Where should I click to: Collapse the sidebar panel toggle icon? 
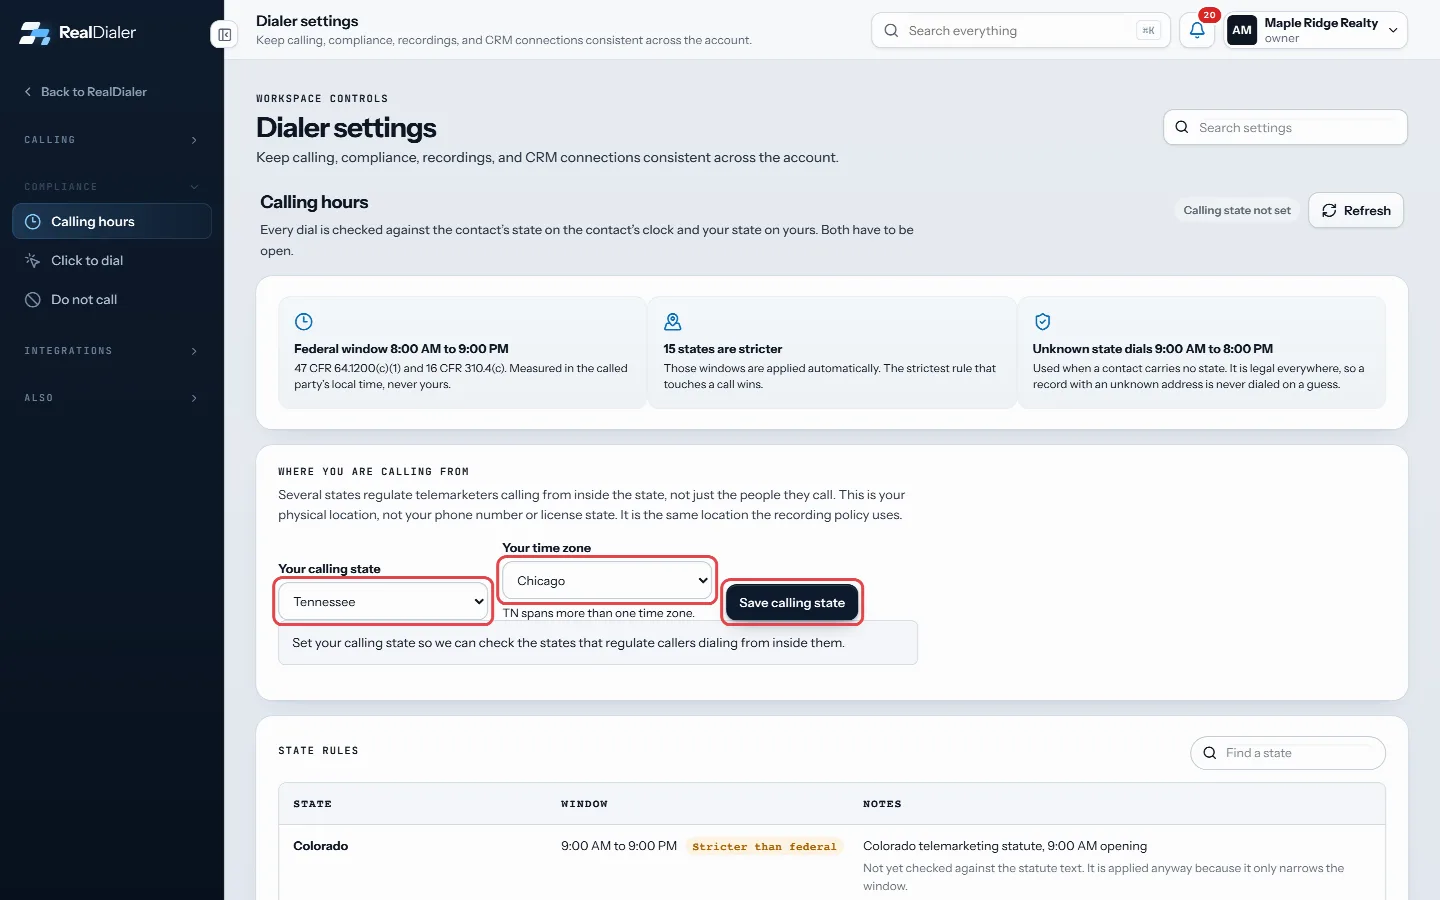(x=225, y=35)
